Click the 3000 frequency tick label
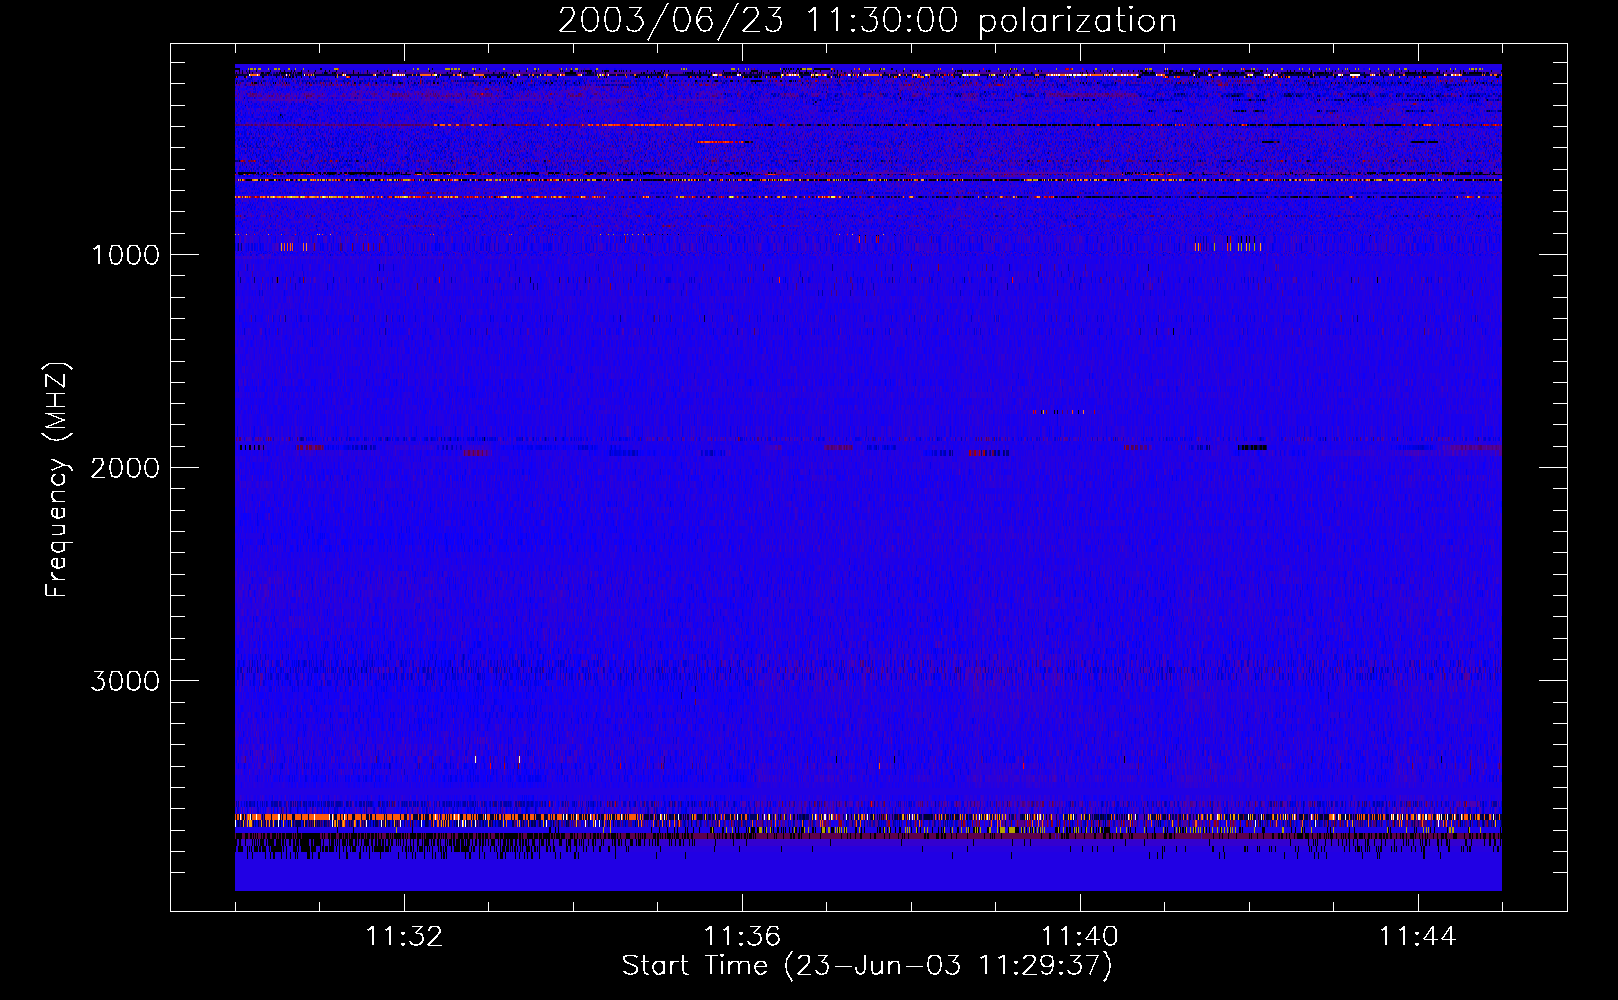The height and width of the screenshot is (1000, 1618). 125,681
